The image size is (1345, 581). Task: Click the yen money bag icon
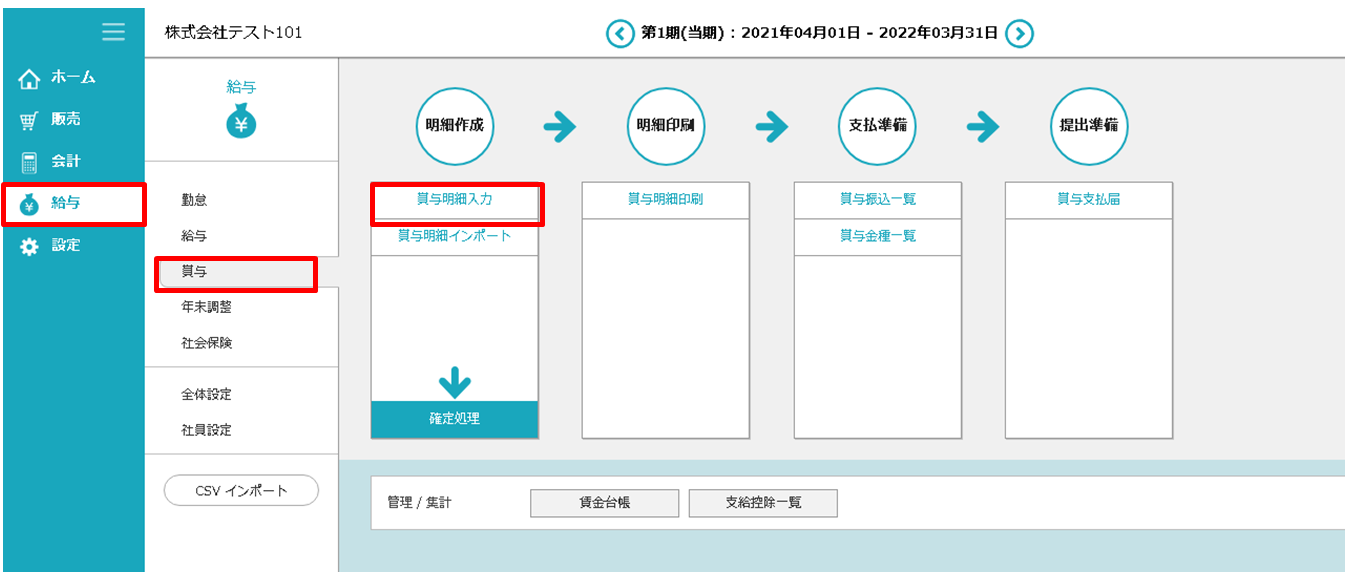[241, 122]
